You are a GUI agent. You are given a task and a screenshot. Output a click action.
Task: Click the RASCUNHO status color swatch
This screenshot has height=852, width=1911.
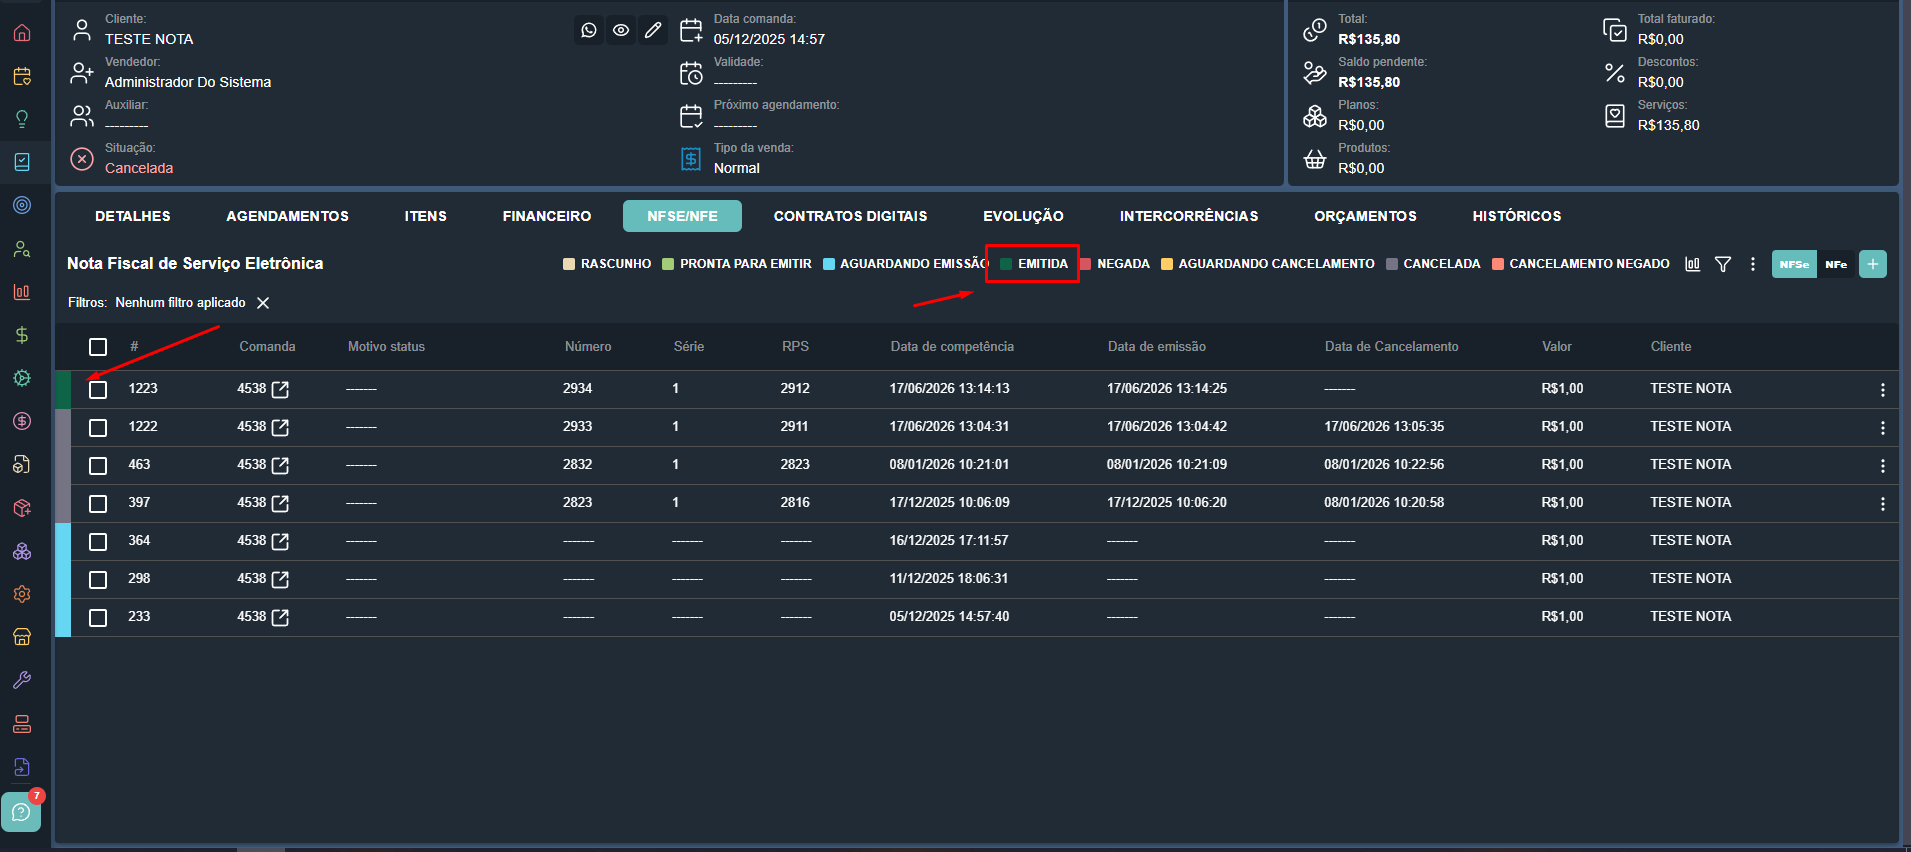click(569, 264)
